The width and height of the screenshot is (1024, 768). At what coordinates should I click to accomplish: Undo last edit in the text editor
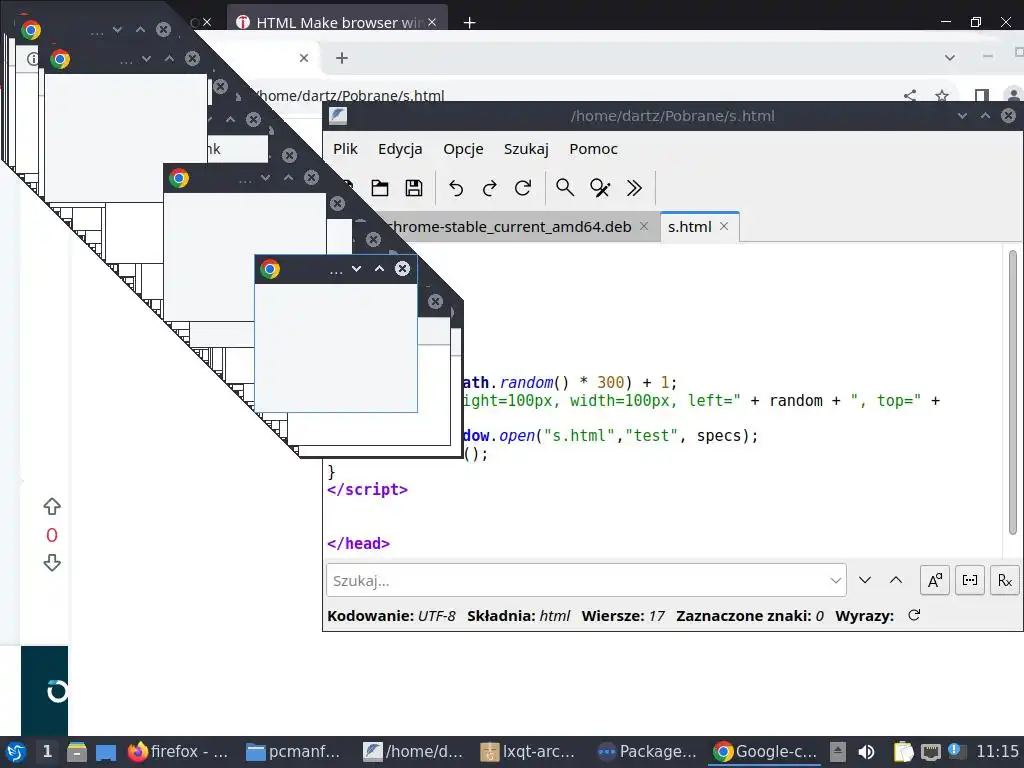[x=456, y=188]
